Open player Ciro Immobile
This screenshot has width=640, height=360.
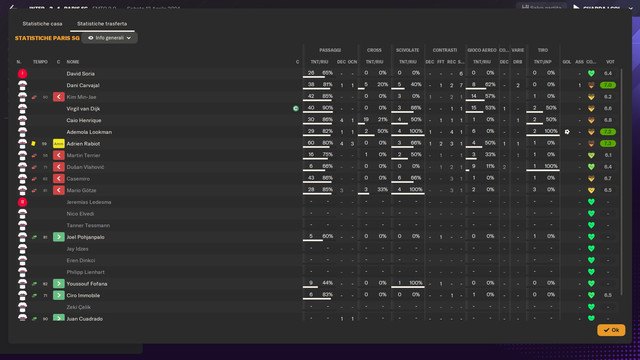tap(83, 296)
